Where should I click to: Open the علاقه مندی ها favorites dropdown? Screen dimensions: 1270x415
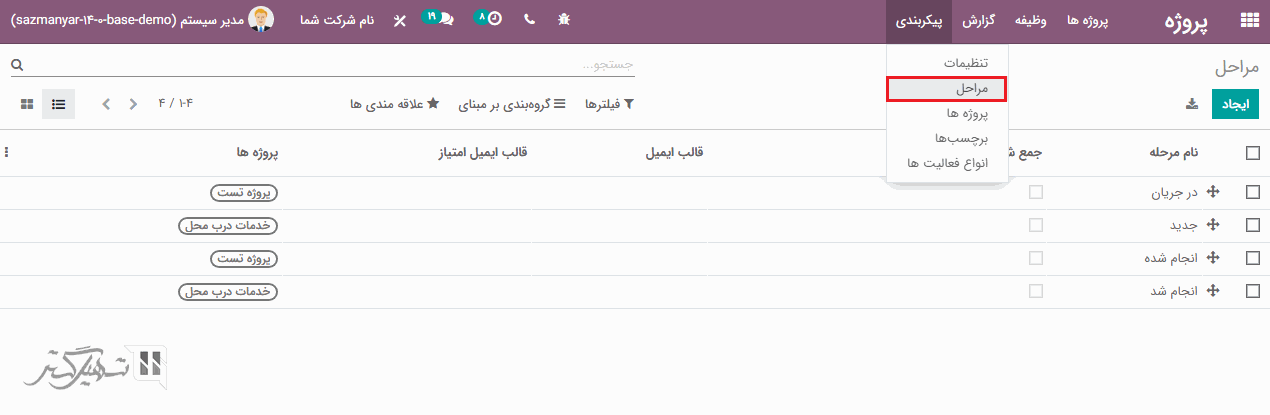[394, 104]
